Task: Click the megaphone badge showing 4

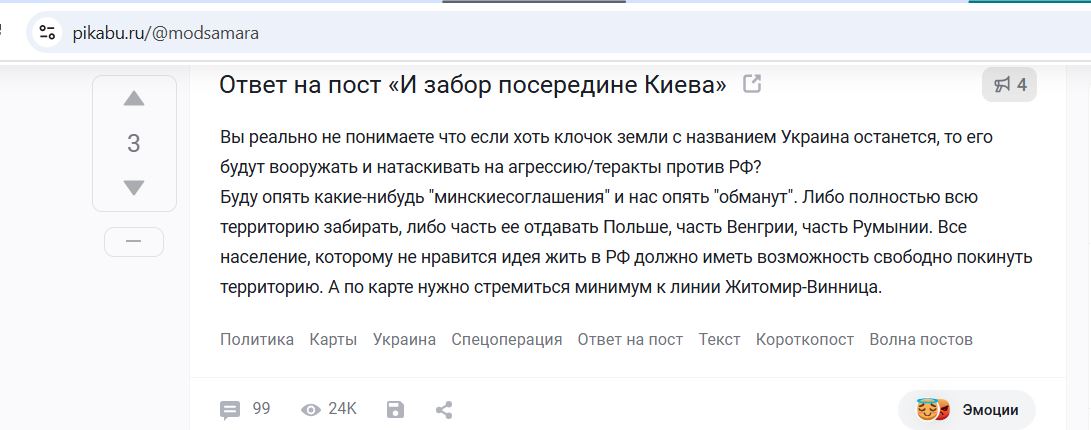Action: point(1010,85)
